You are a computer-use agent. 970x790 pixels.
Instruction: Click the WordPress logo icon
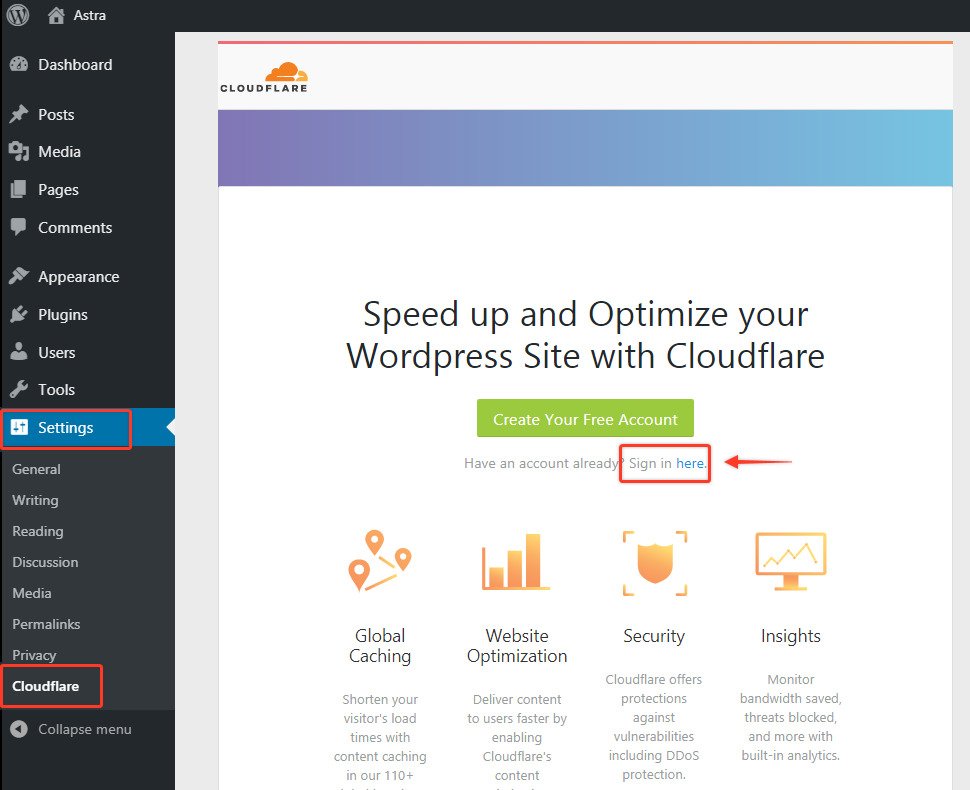[x=17, y=15]
